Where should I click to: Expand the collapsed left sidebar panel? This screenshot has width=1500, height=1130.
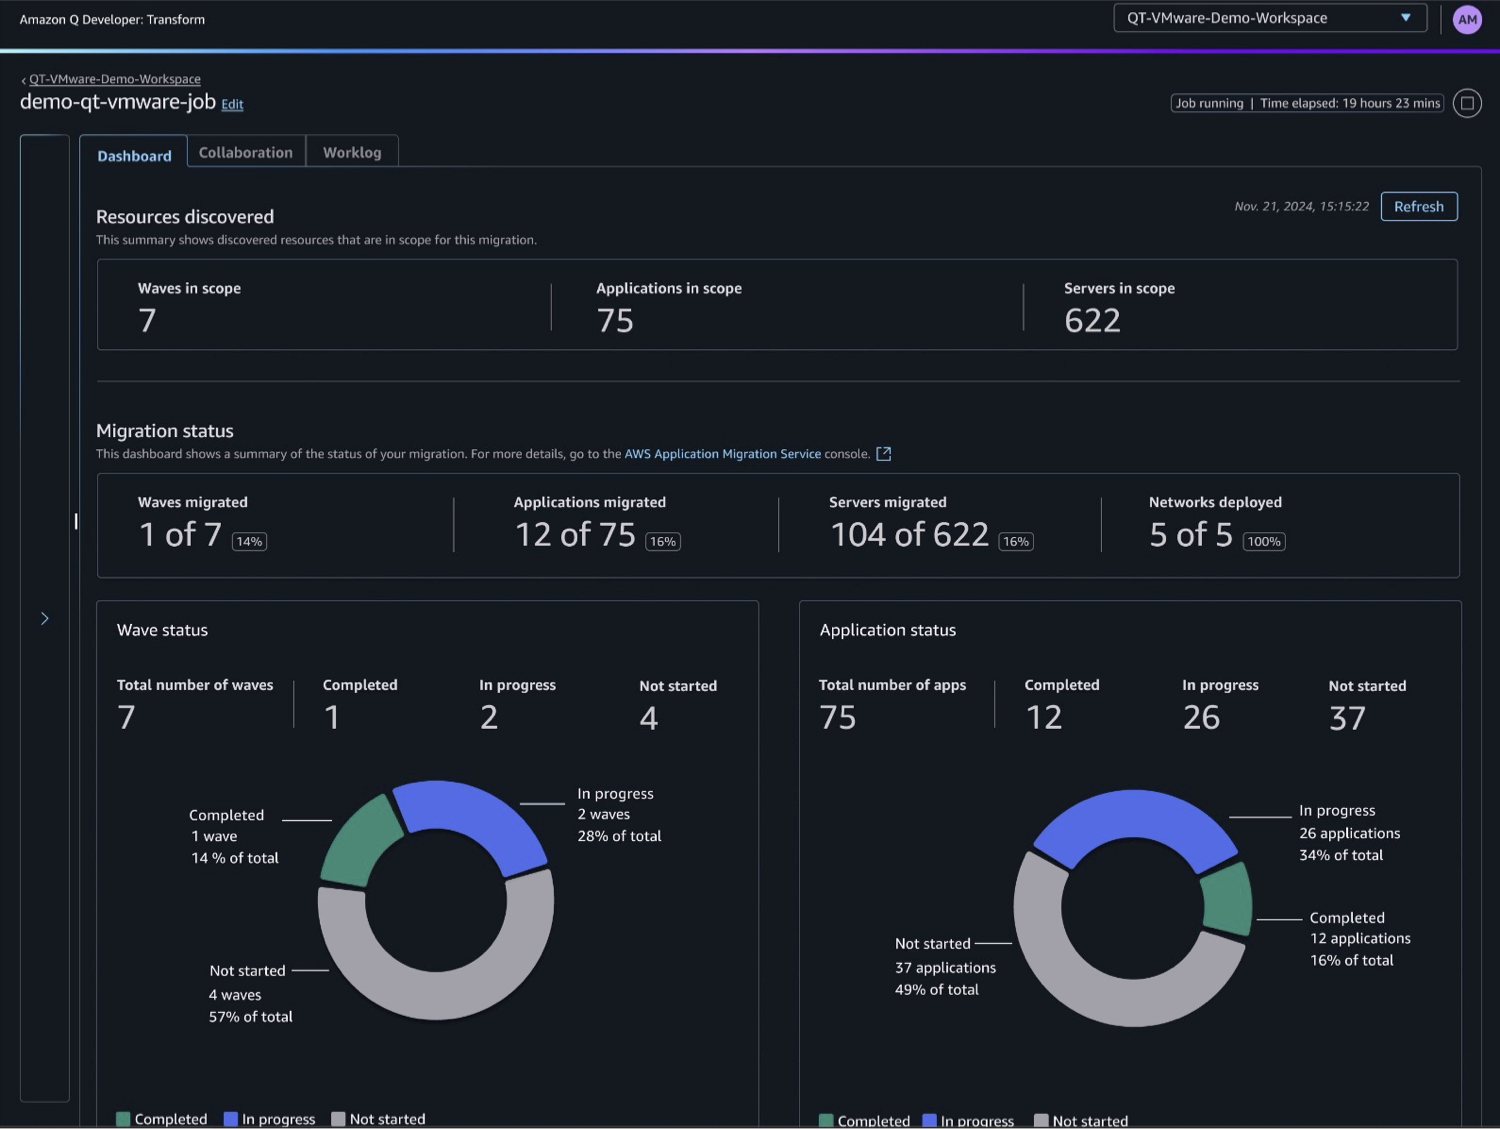(44, 618)
